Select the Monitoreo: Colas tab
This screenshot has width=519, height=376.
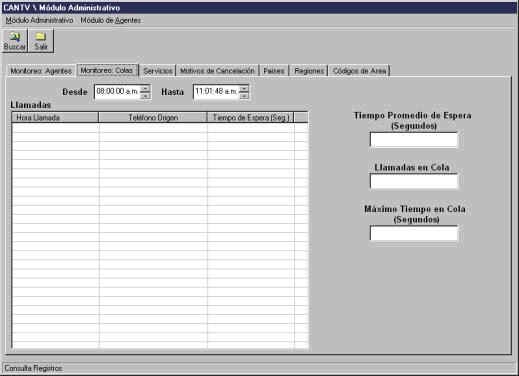[107, 70]
